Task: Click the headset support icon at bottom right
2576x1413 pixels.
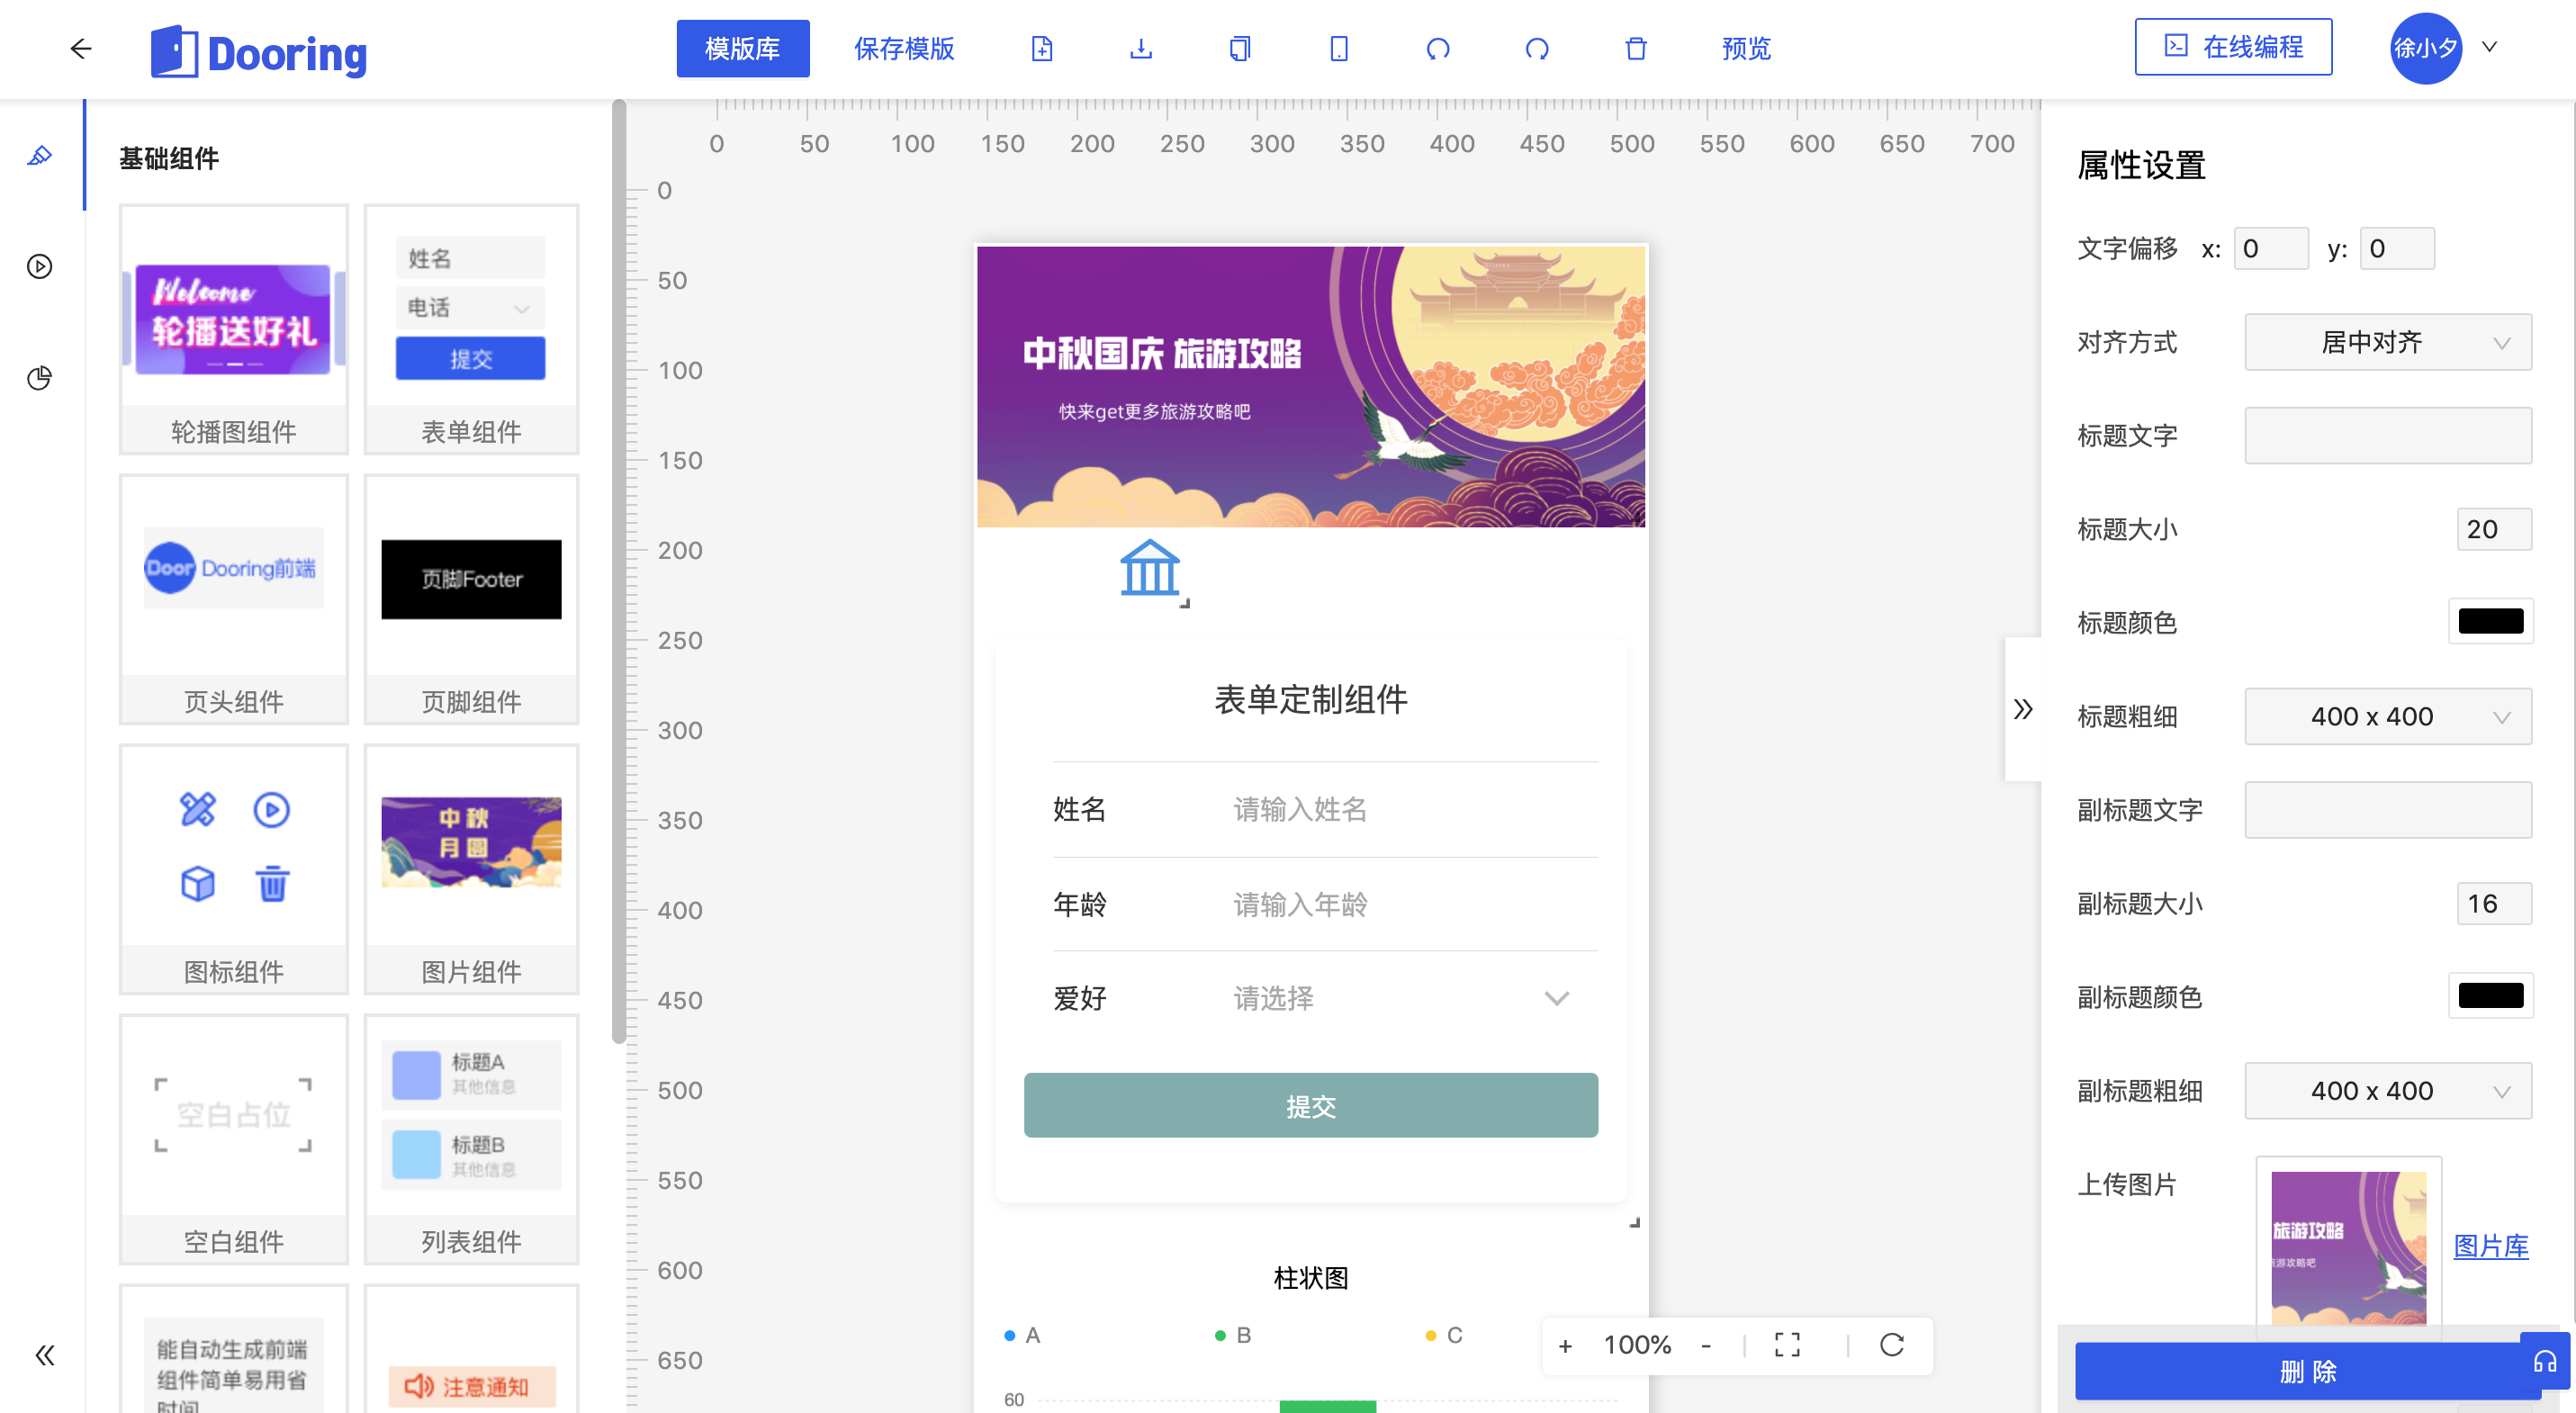Action: pyautogui.click(x=2548, y=1360)
